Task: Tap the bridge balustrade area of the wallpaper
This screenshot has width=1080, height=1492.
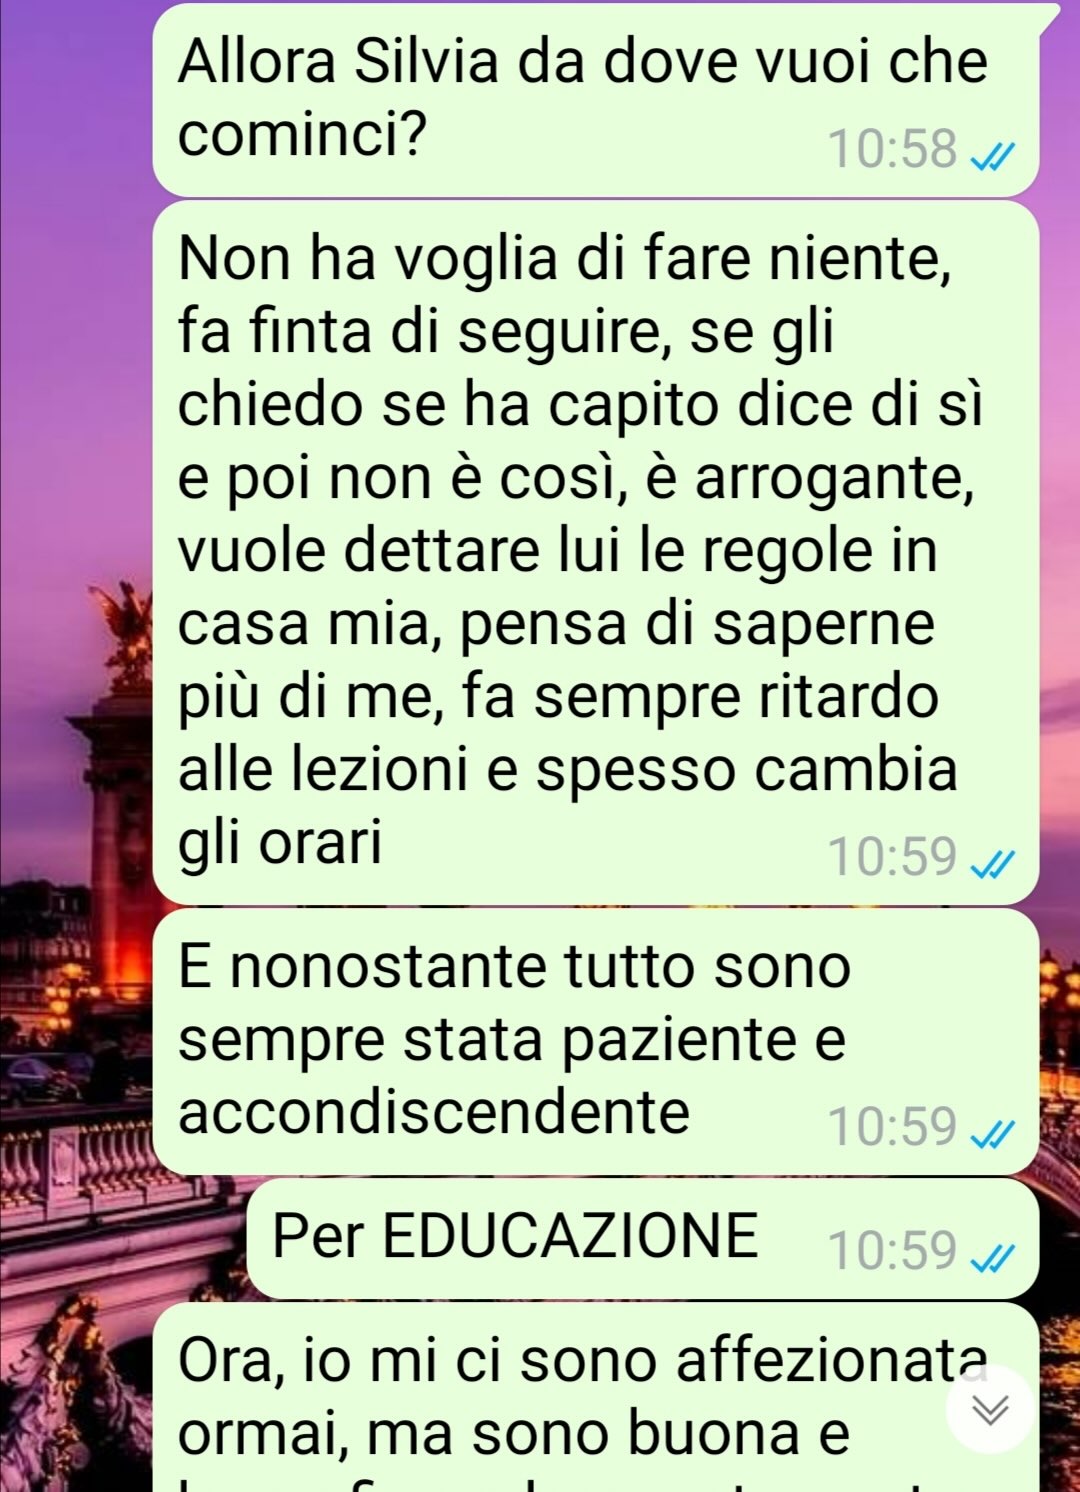Action: click(75, 1165)
